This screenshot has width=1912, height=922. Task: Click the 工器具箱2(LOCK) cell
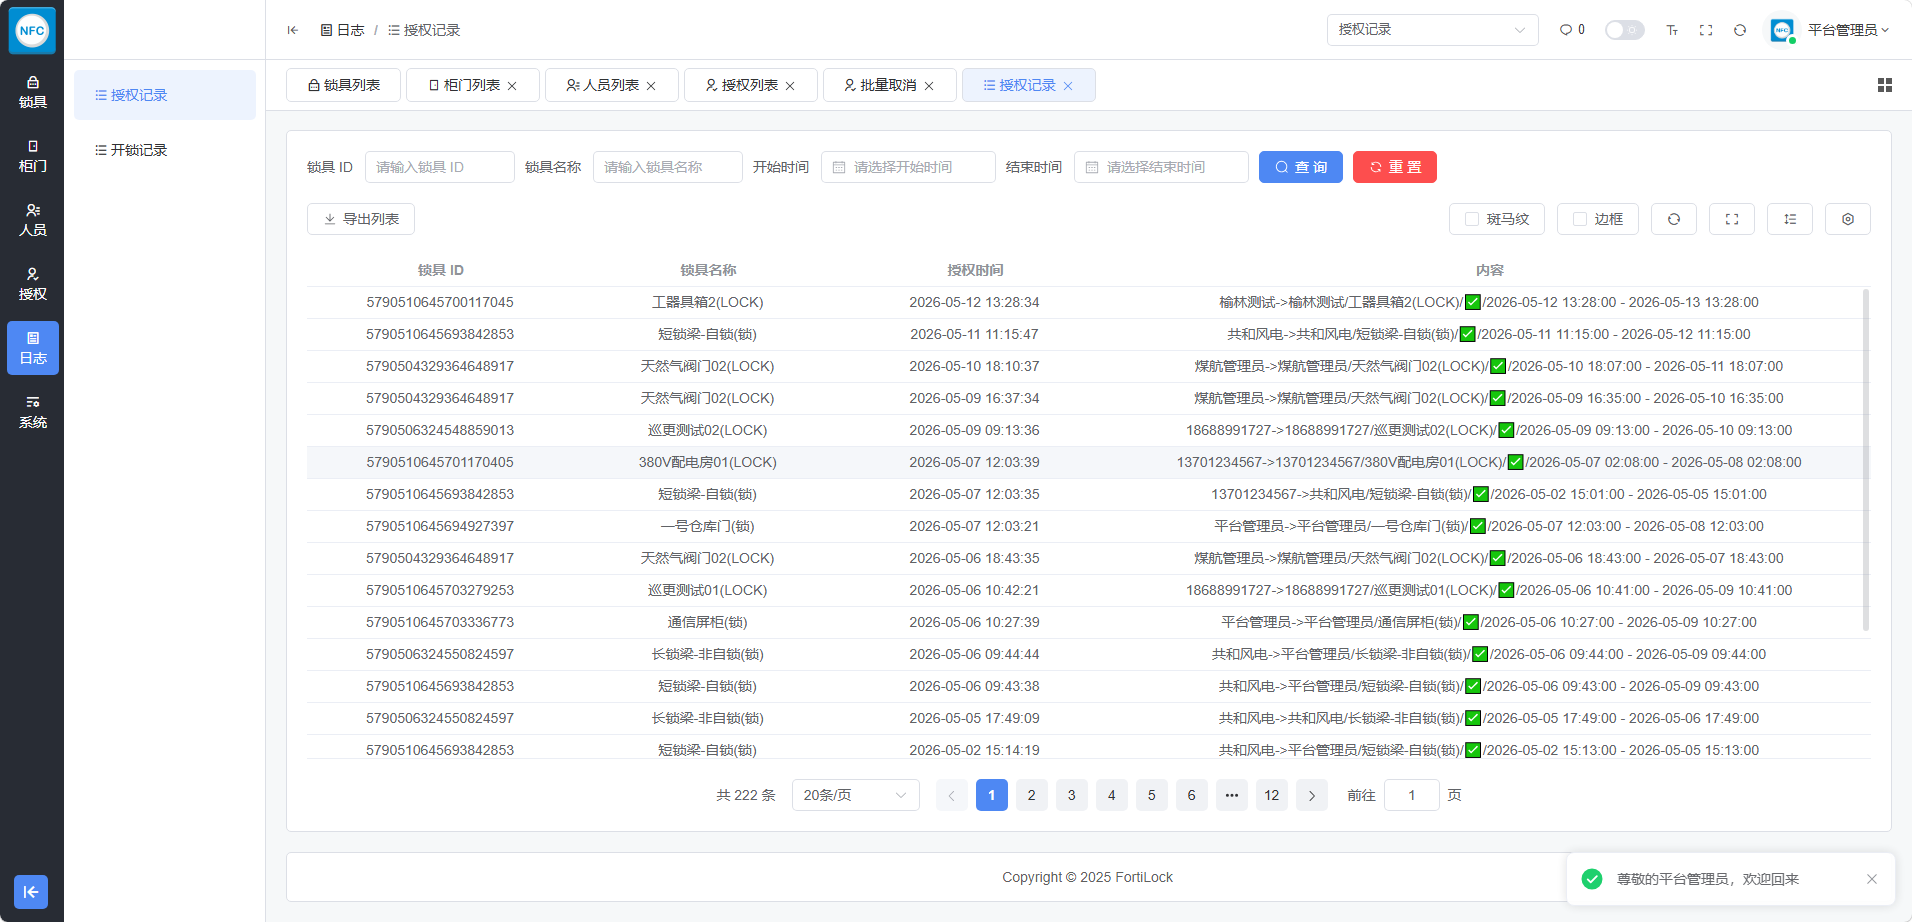coord(708,302)
